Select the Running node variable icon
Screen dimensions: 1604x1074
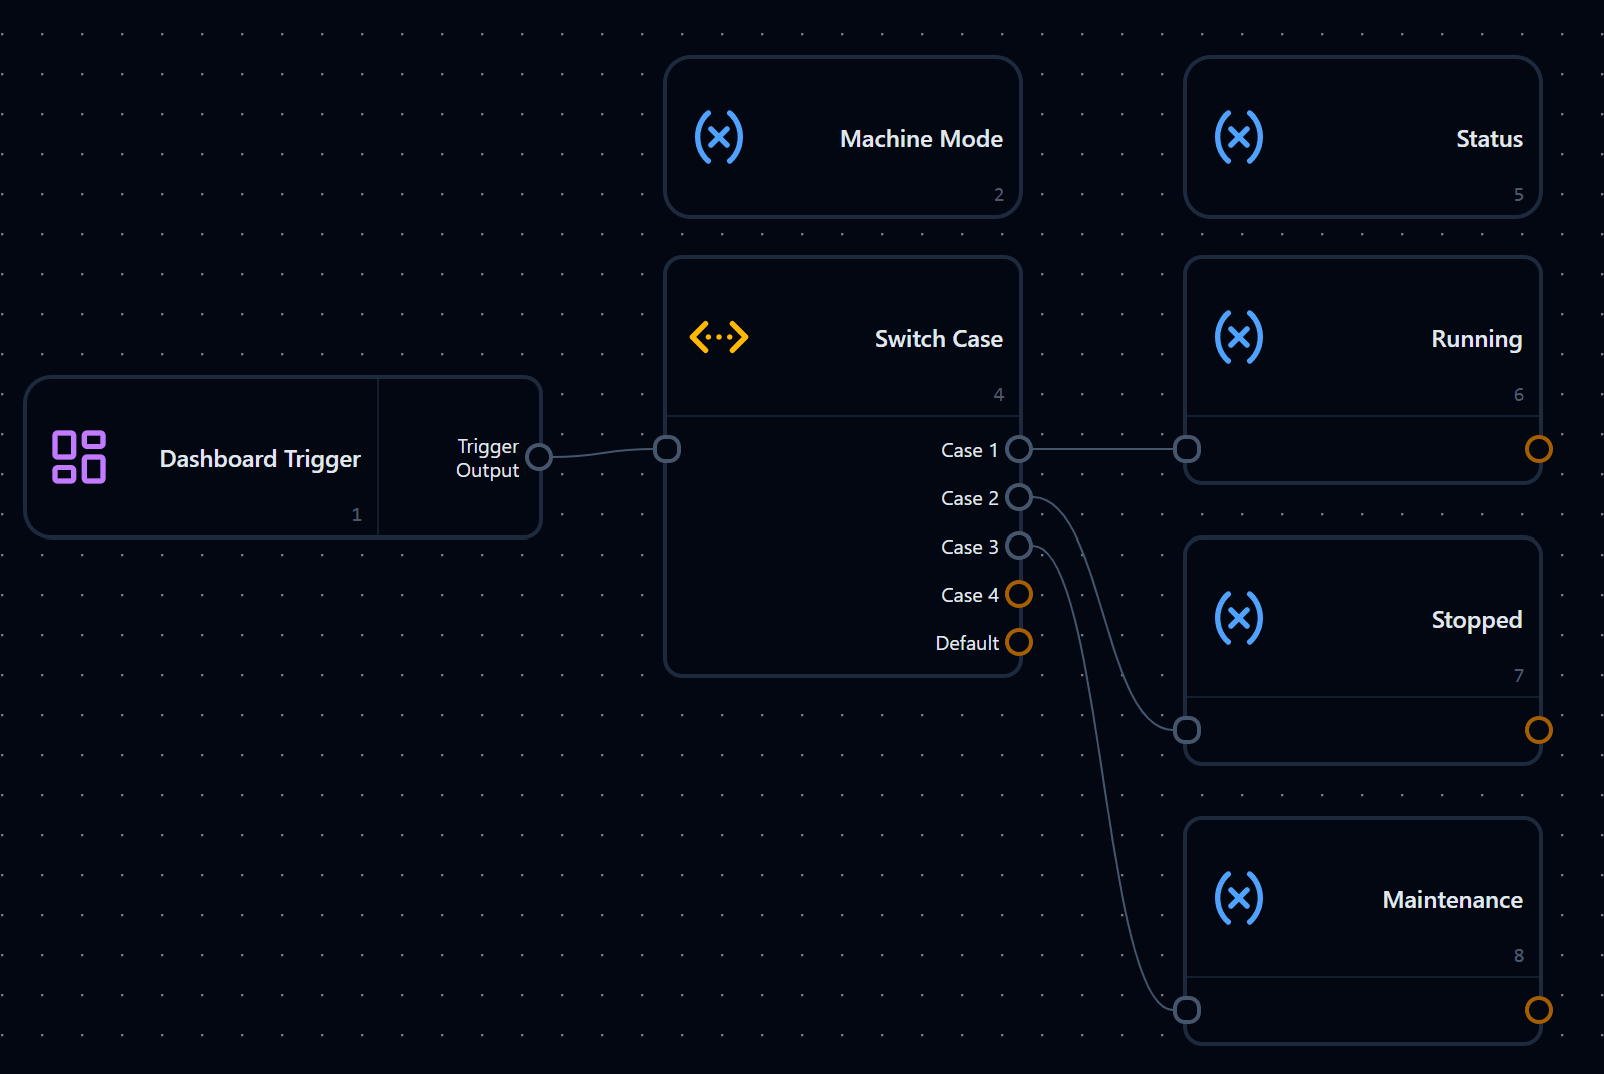pyautogui.click(x=1239, y=337)
